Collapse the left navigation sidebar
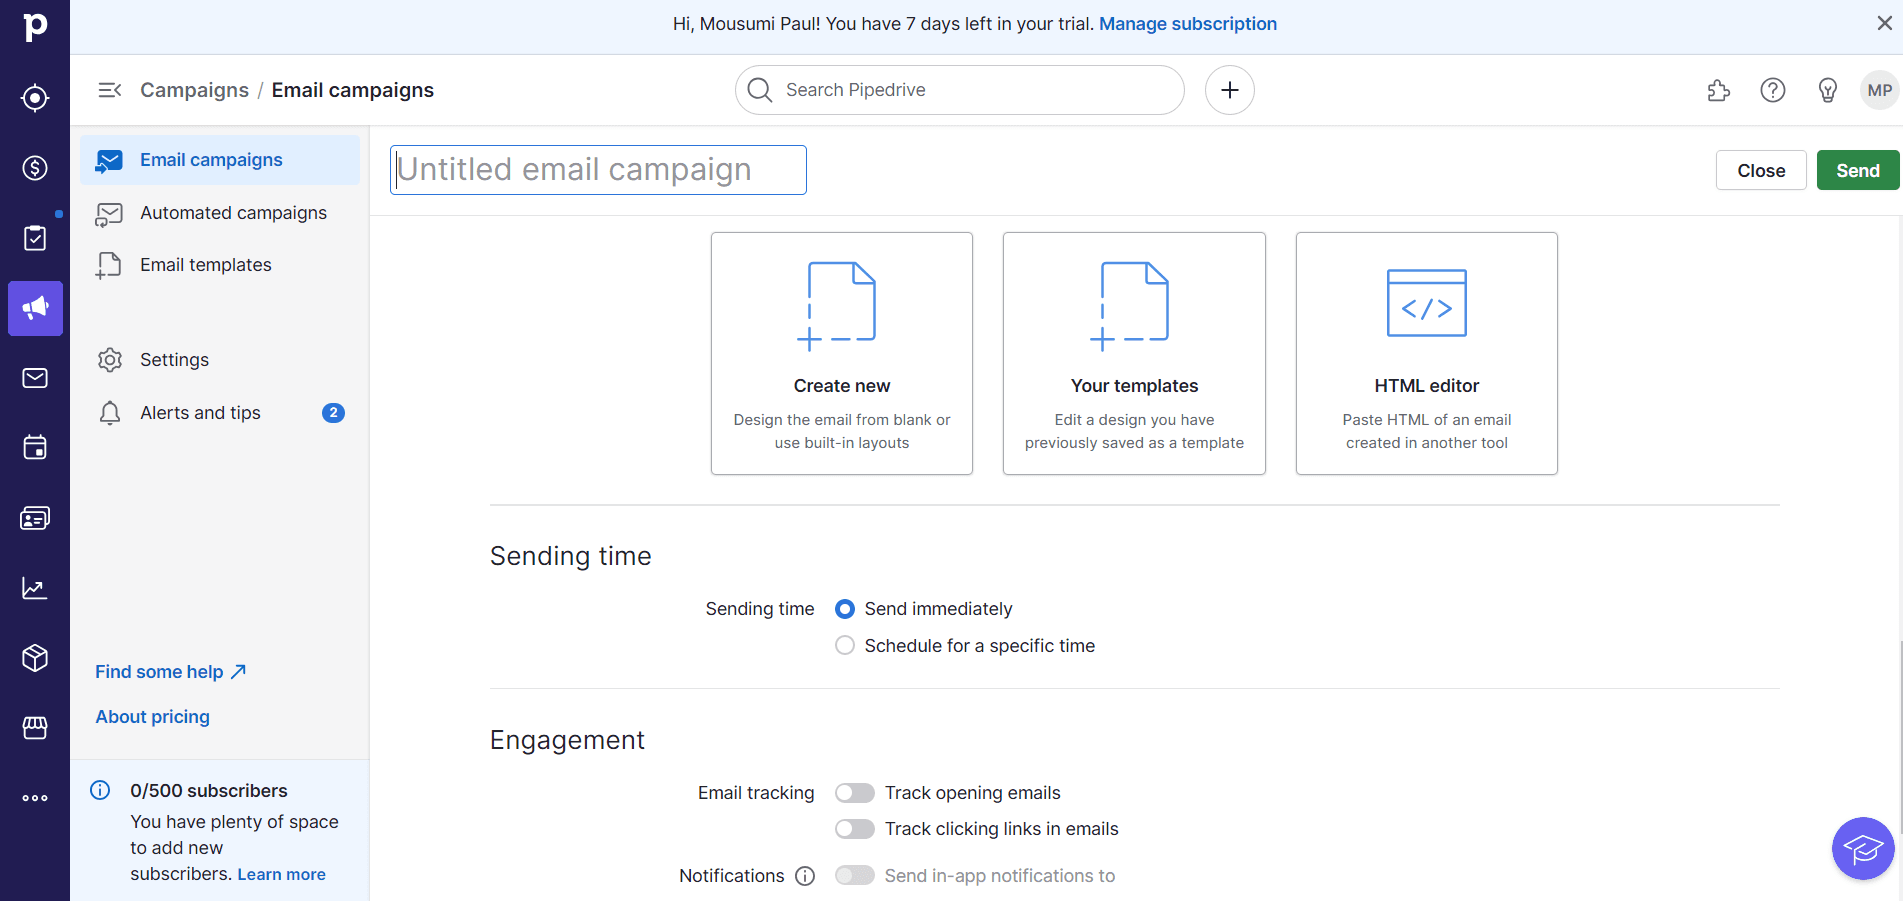 (109, 89)
